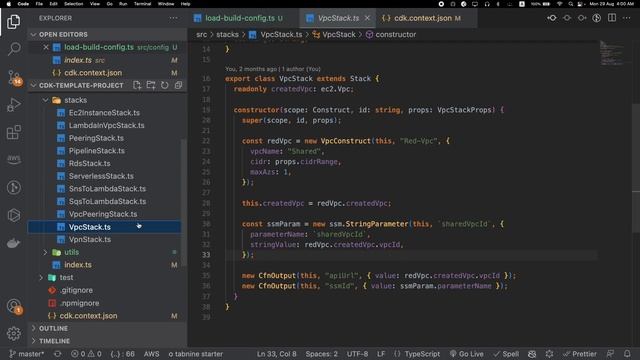This screenshot has height=360, width=640.
Task: Open the Manage gear settings icon
Action: click(13, 333)
